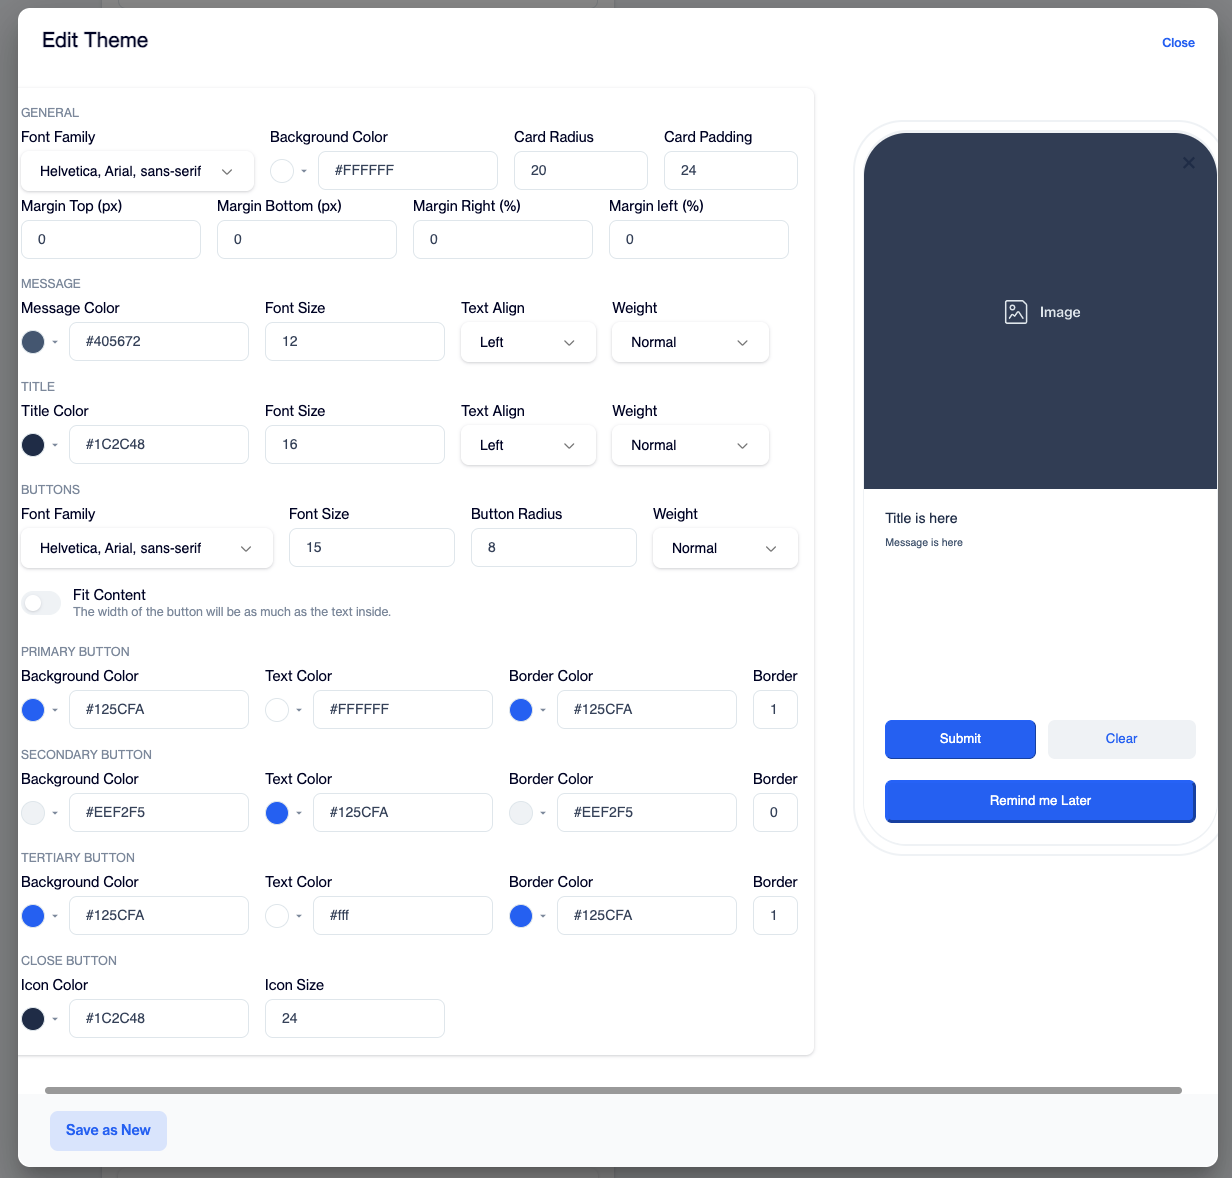
Task: Click Primary Button Background hex field
Action: 159,710
